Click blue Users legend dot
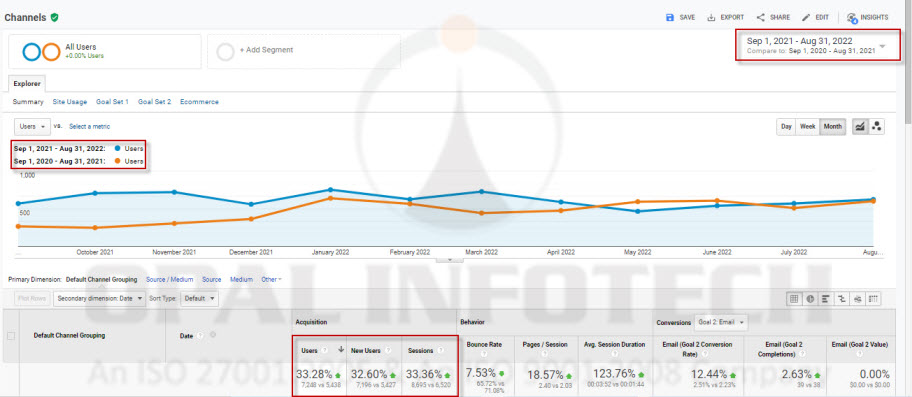Viewport: 912px width, 397px height. [x=117, y=149]
